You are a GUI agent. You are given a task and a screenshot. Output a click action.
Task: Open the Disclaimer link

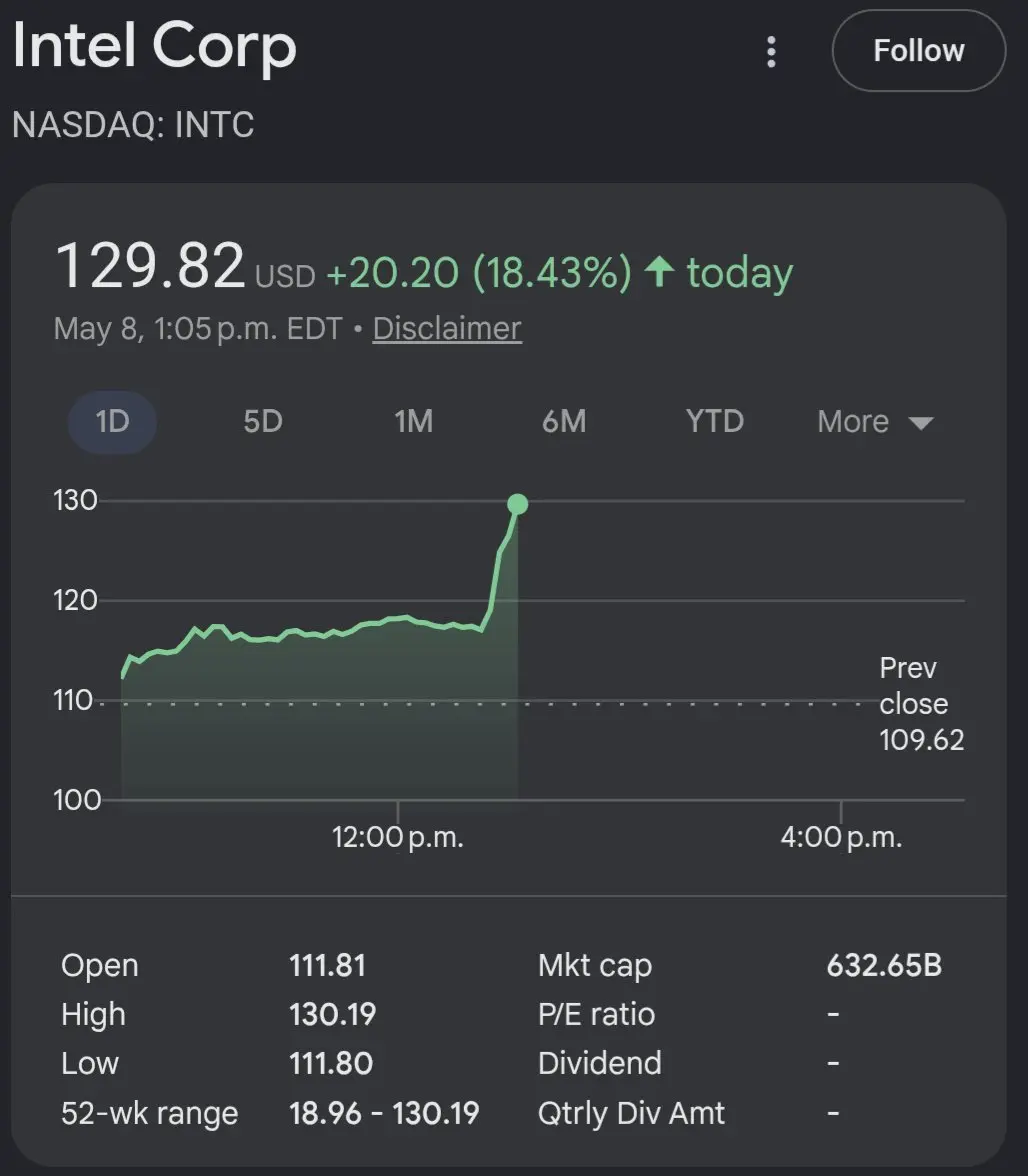coord(447,328)
